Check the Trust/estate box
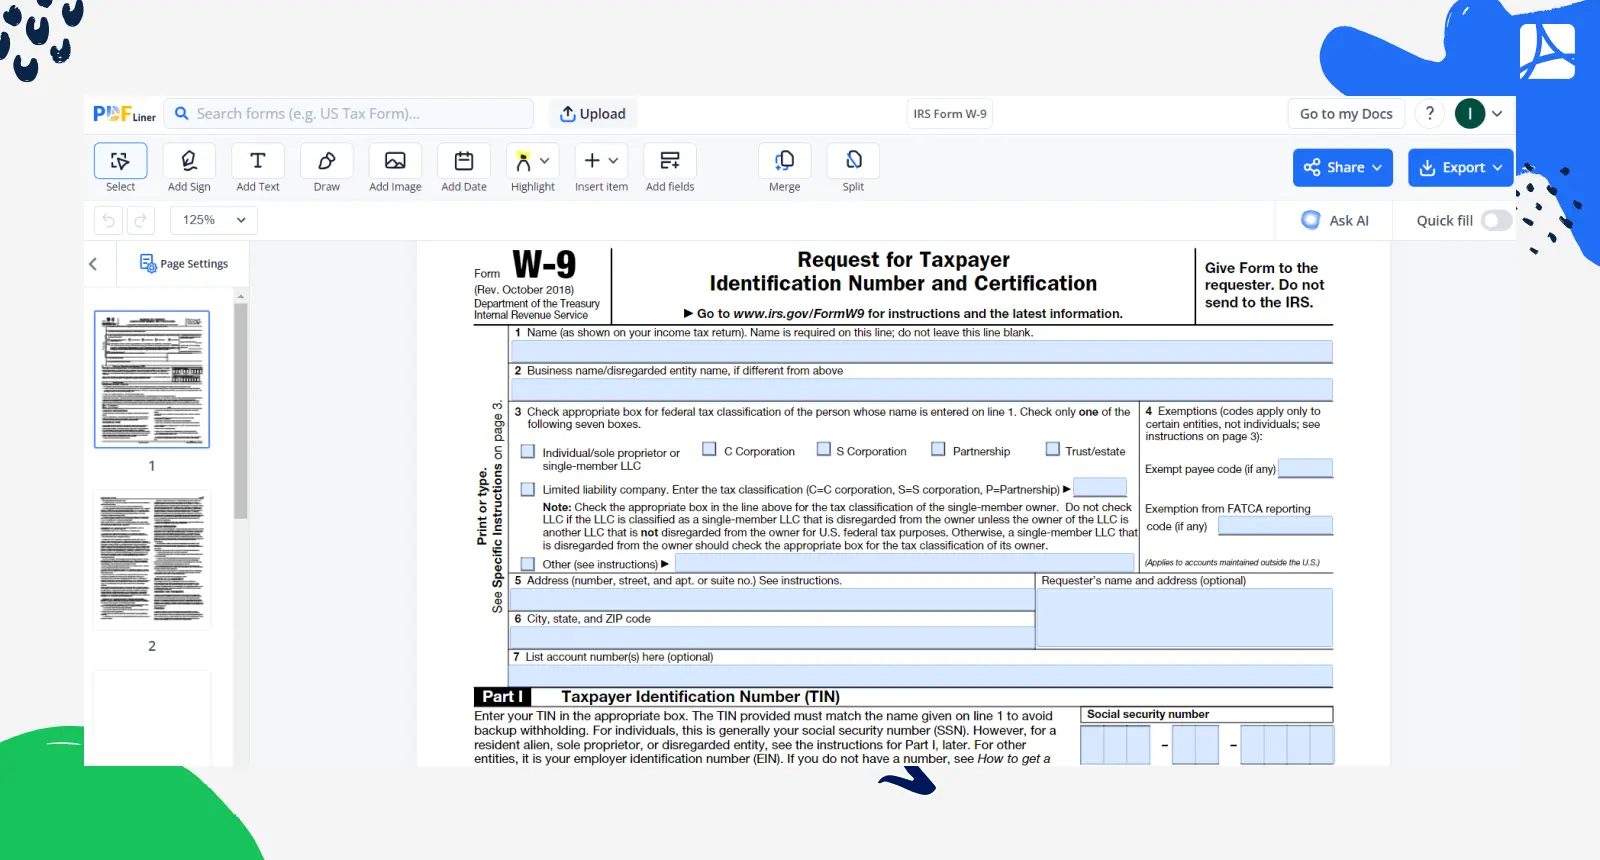1600x860 pixels. pos(1052,449)
